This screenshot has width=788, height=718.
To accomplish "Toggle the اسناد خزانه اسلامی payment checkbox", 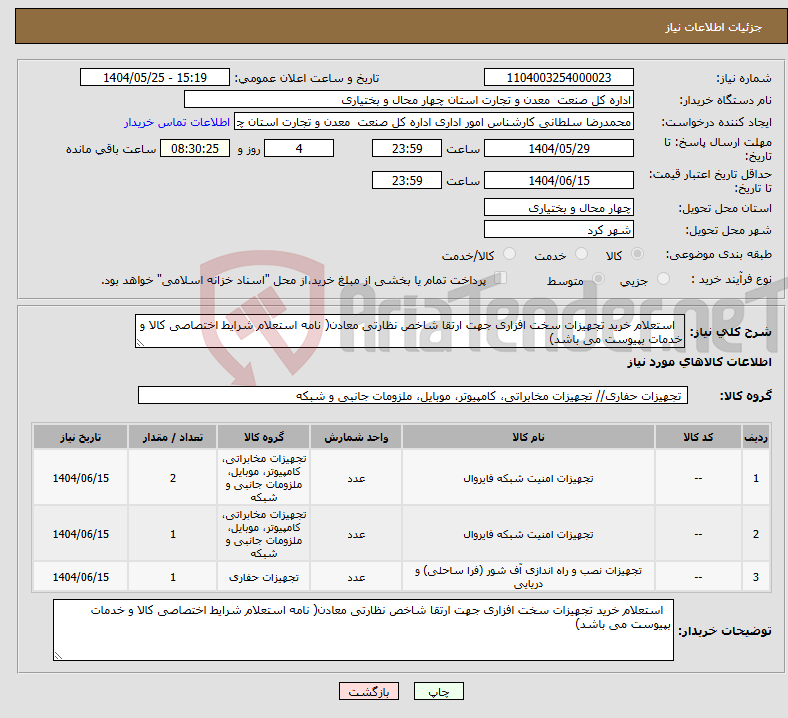I will point(502,280).
